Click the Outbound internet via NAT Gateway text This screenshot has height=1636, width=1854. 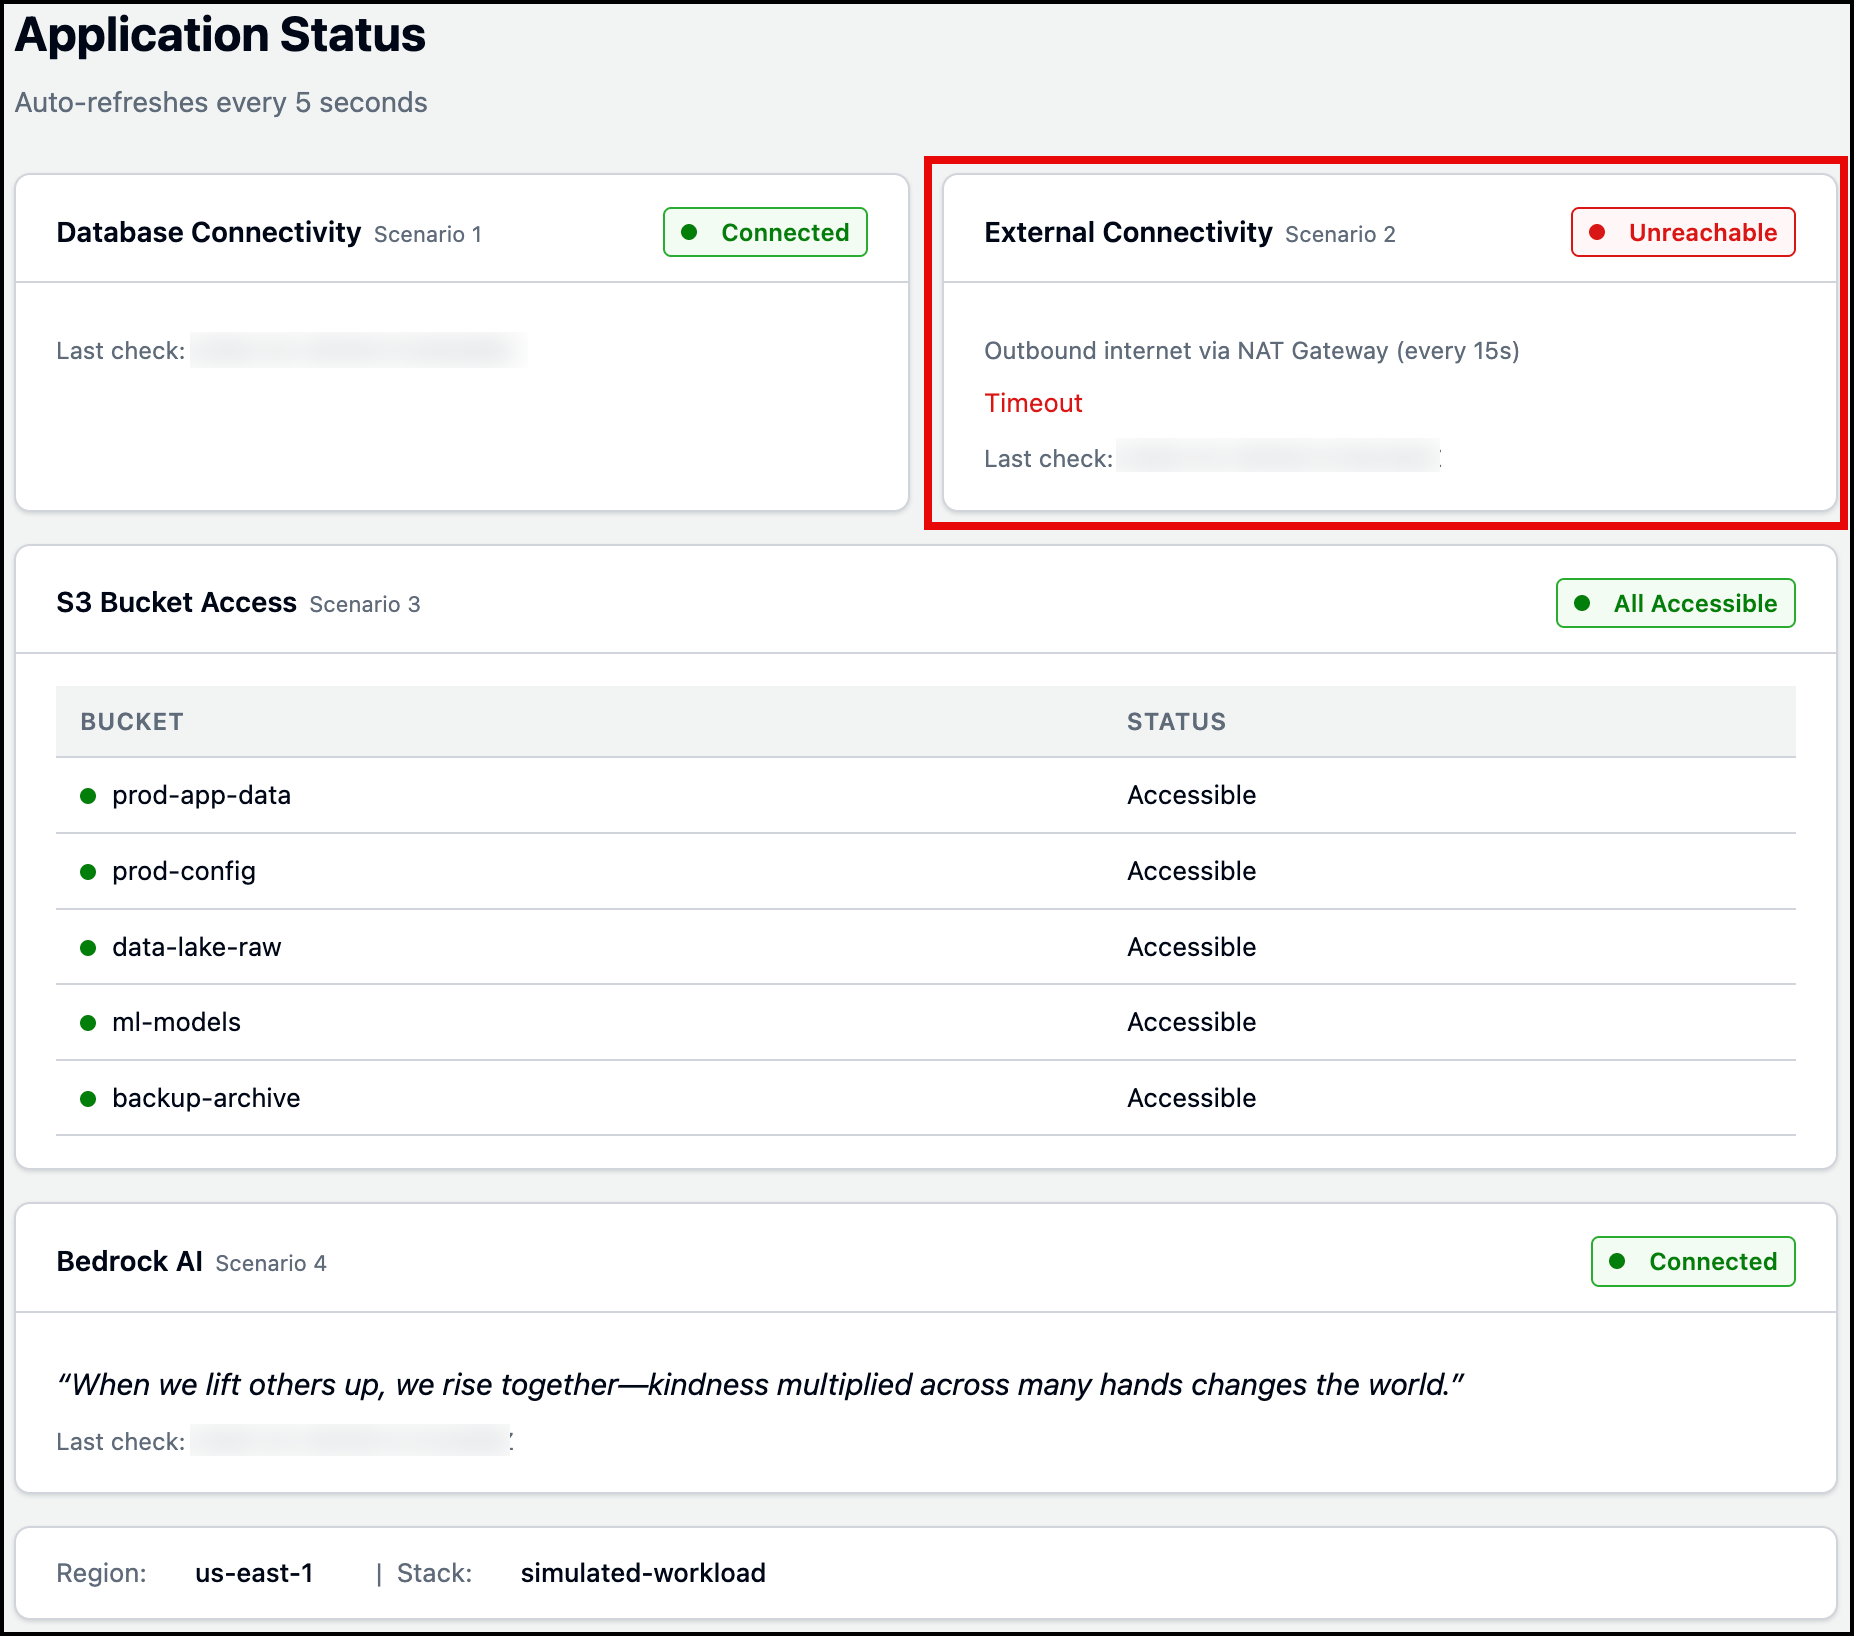[1251, 351]
